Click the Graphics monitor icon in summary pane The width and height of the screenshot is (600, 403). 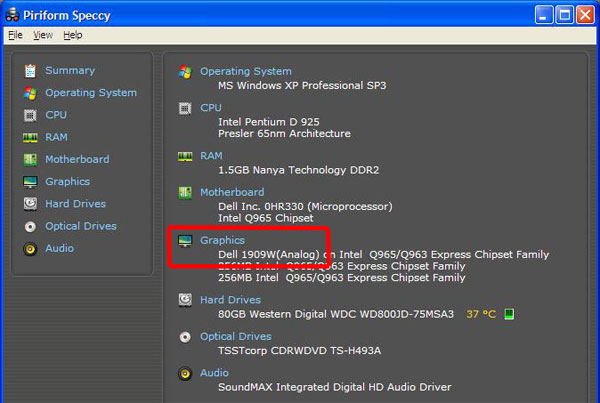[185, 241]
